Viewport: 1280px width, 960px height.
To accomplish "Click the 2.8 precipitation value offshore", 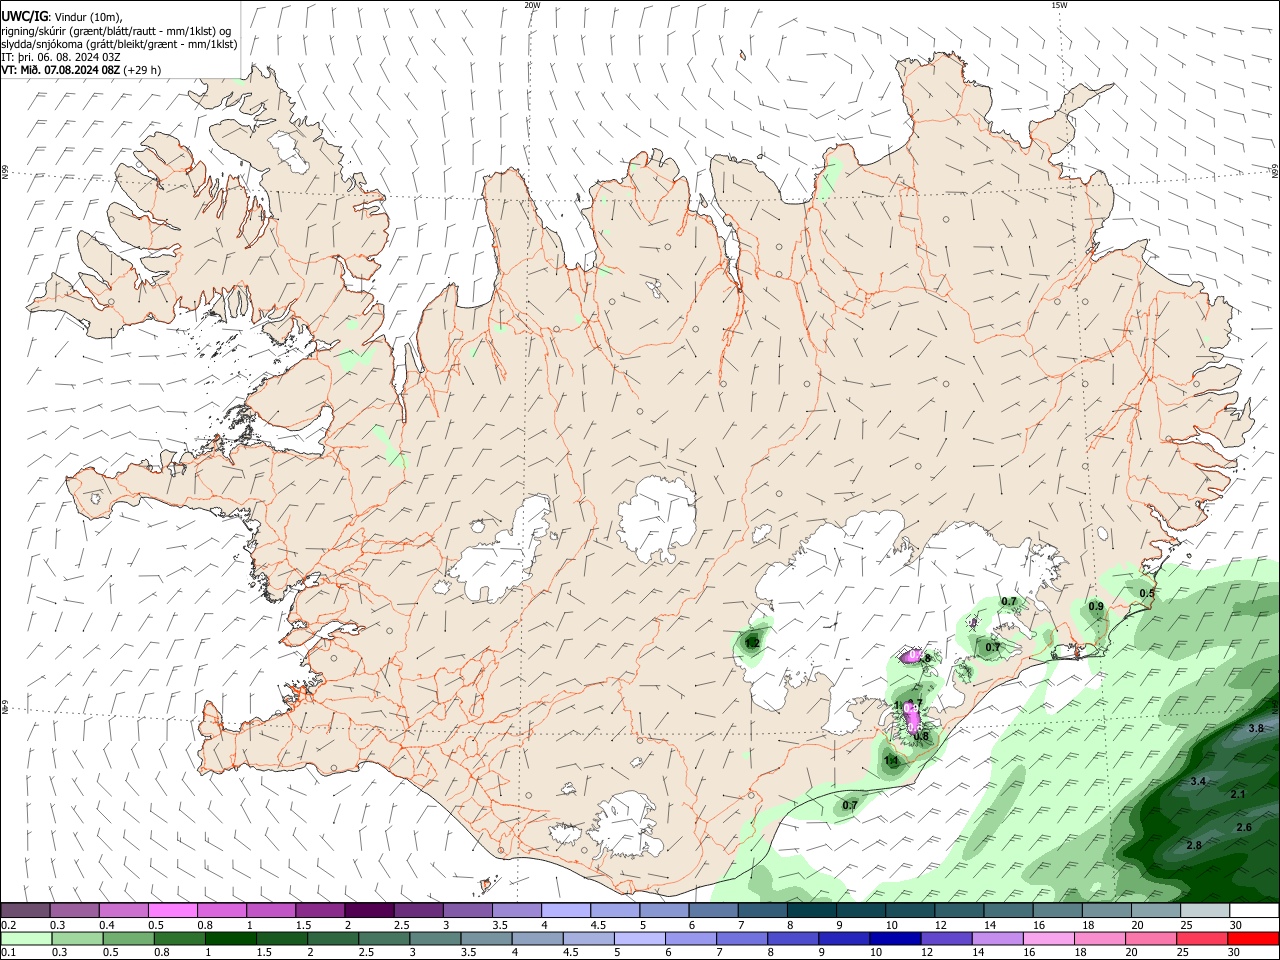I will [1193, 845].
